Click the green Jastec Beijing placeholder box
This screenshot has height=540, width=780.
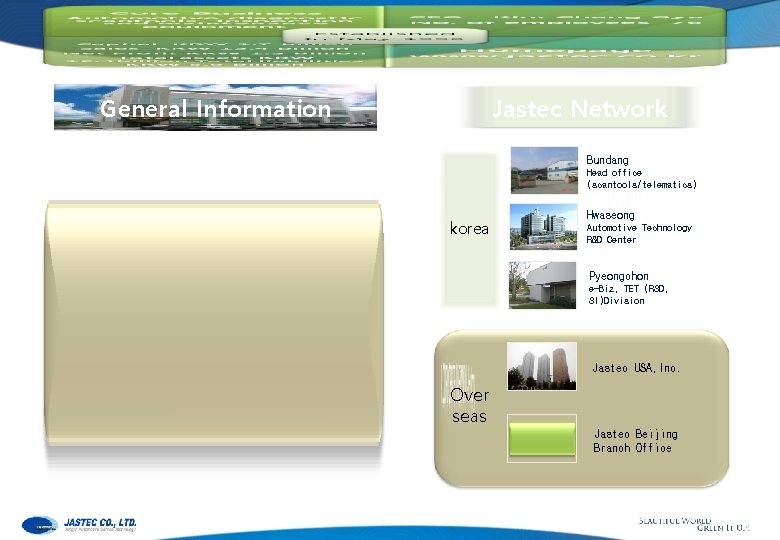(542, 439)
